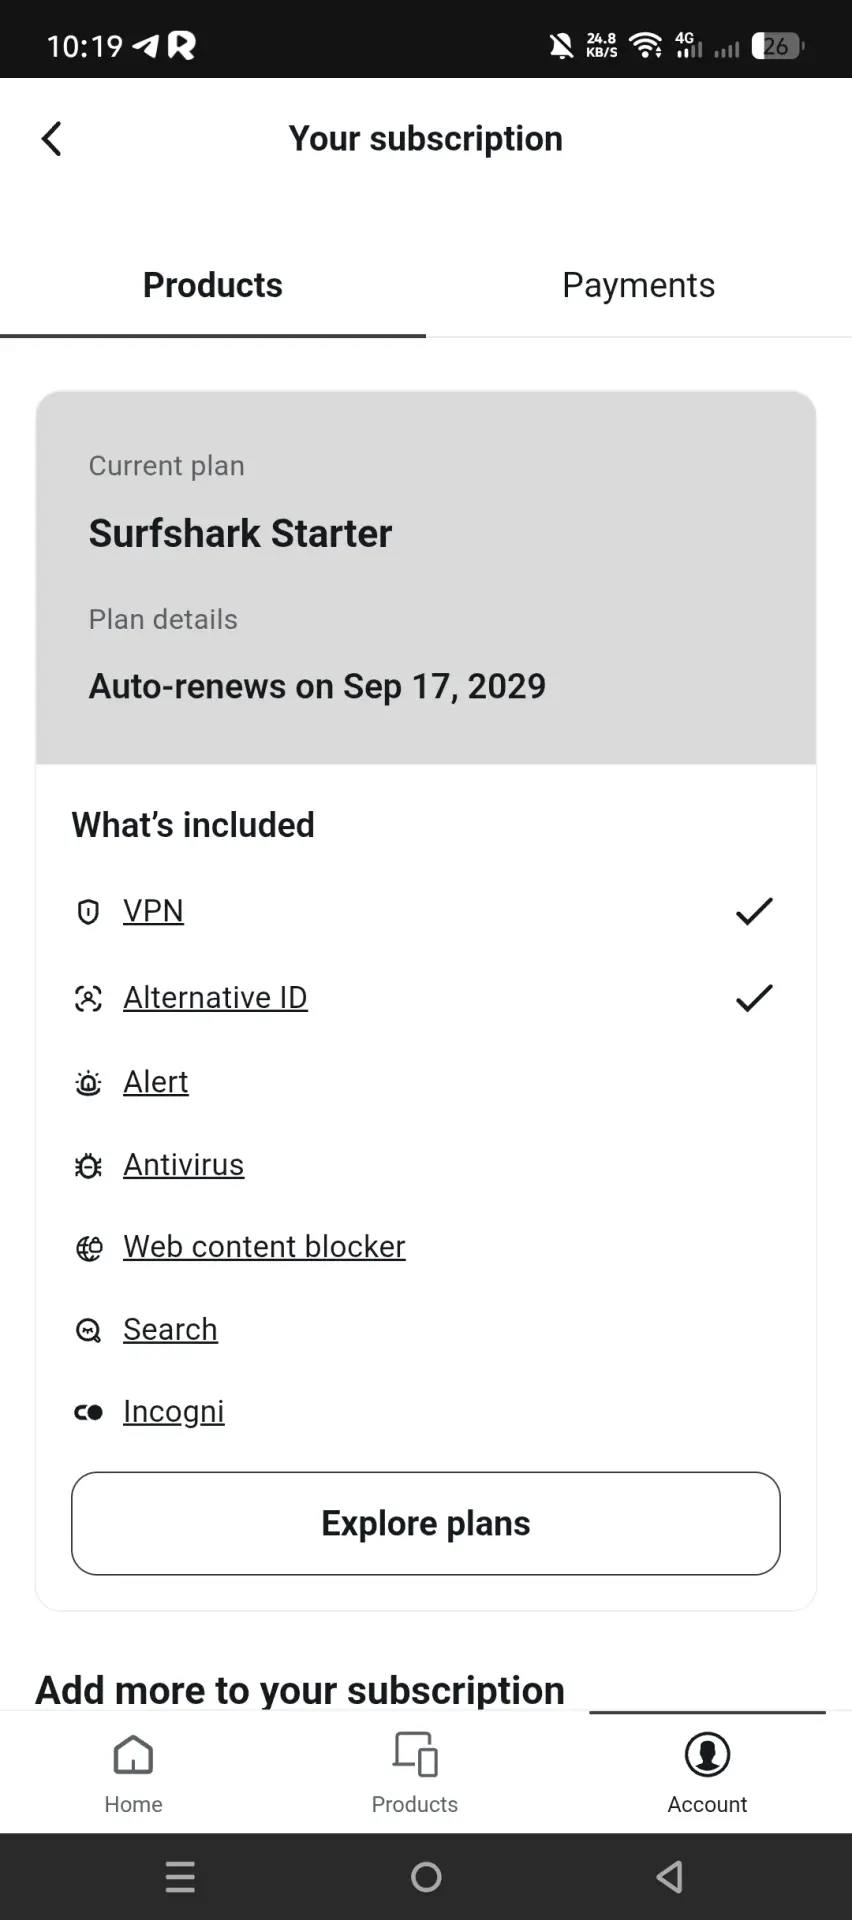The image size is (852, 1920).
Task: Go to Home in bottom navigation
Action: coord(133,1773)
